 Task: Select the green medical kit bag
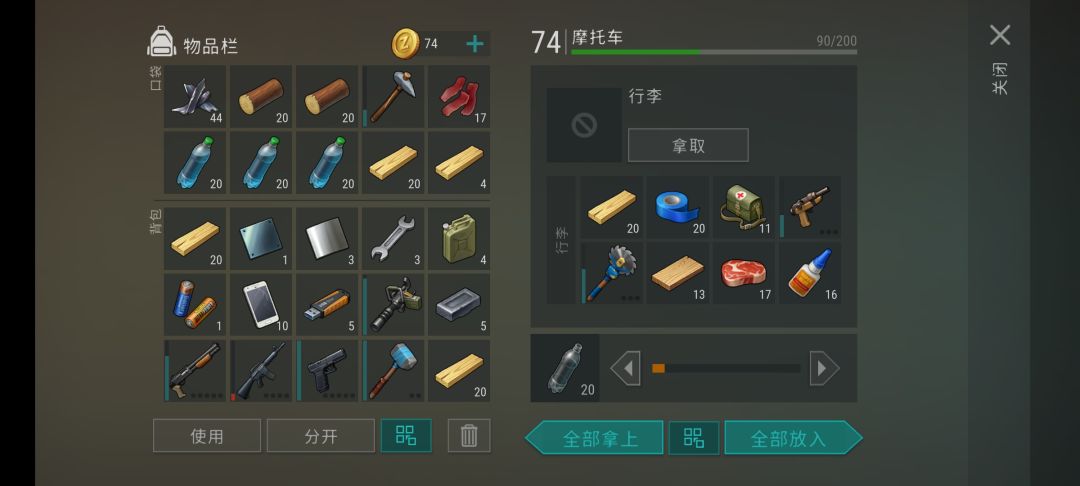[744, 207]
